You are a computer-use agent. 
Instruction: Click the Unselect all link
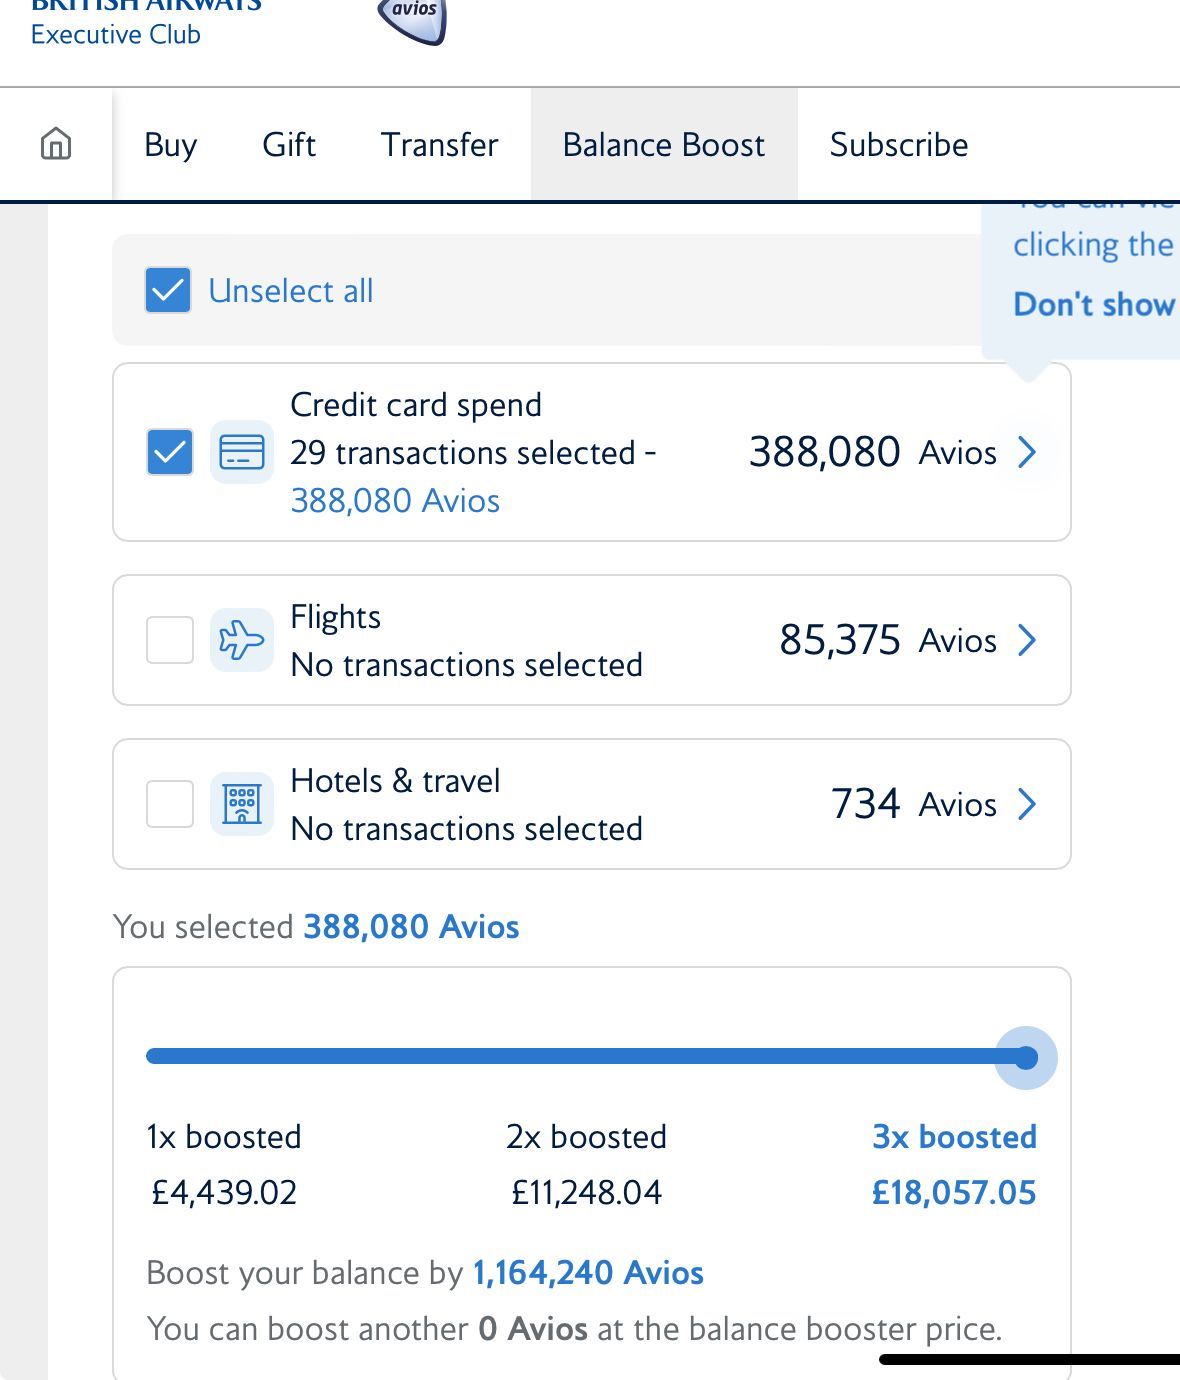coord(291,291)
